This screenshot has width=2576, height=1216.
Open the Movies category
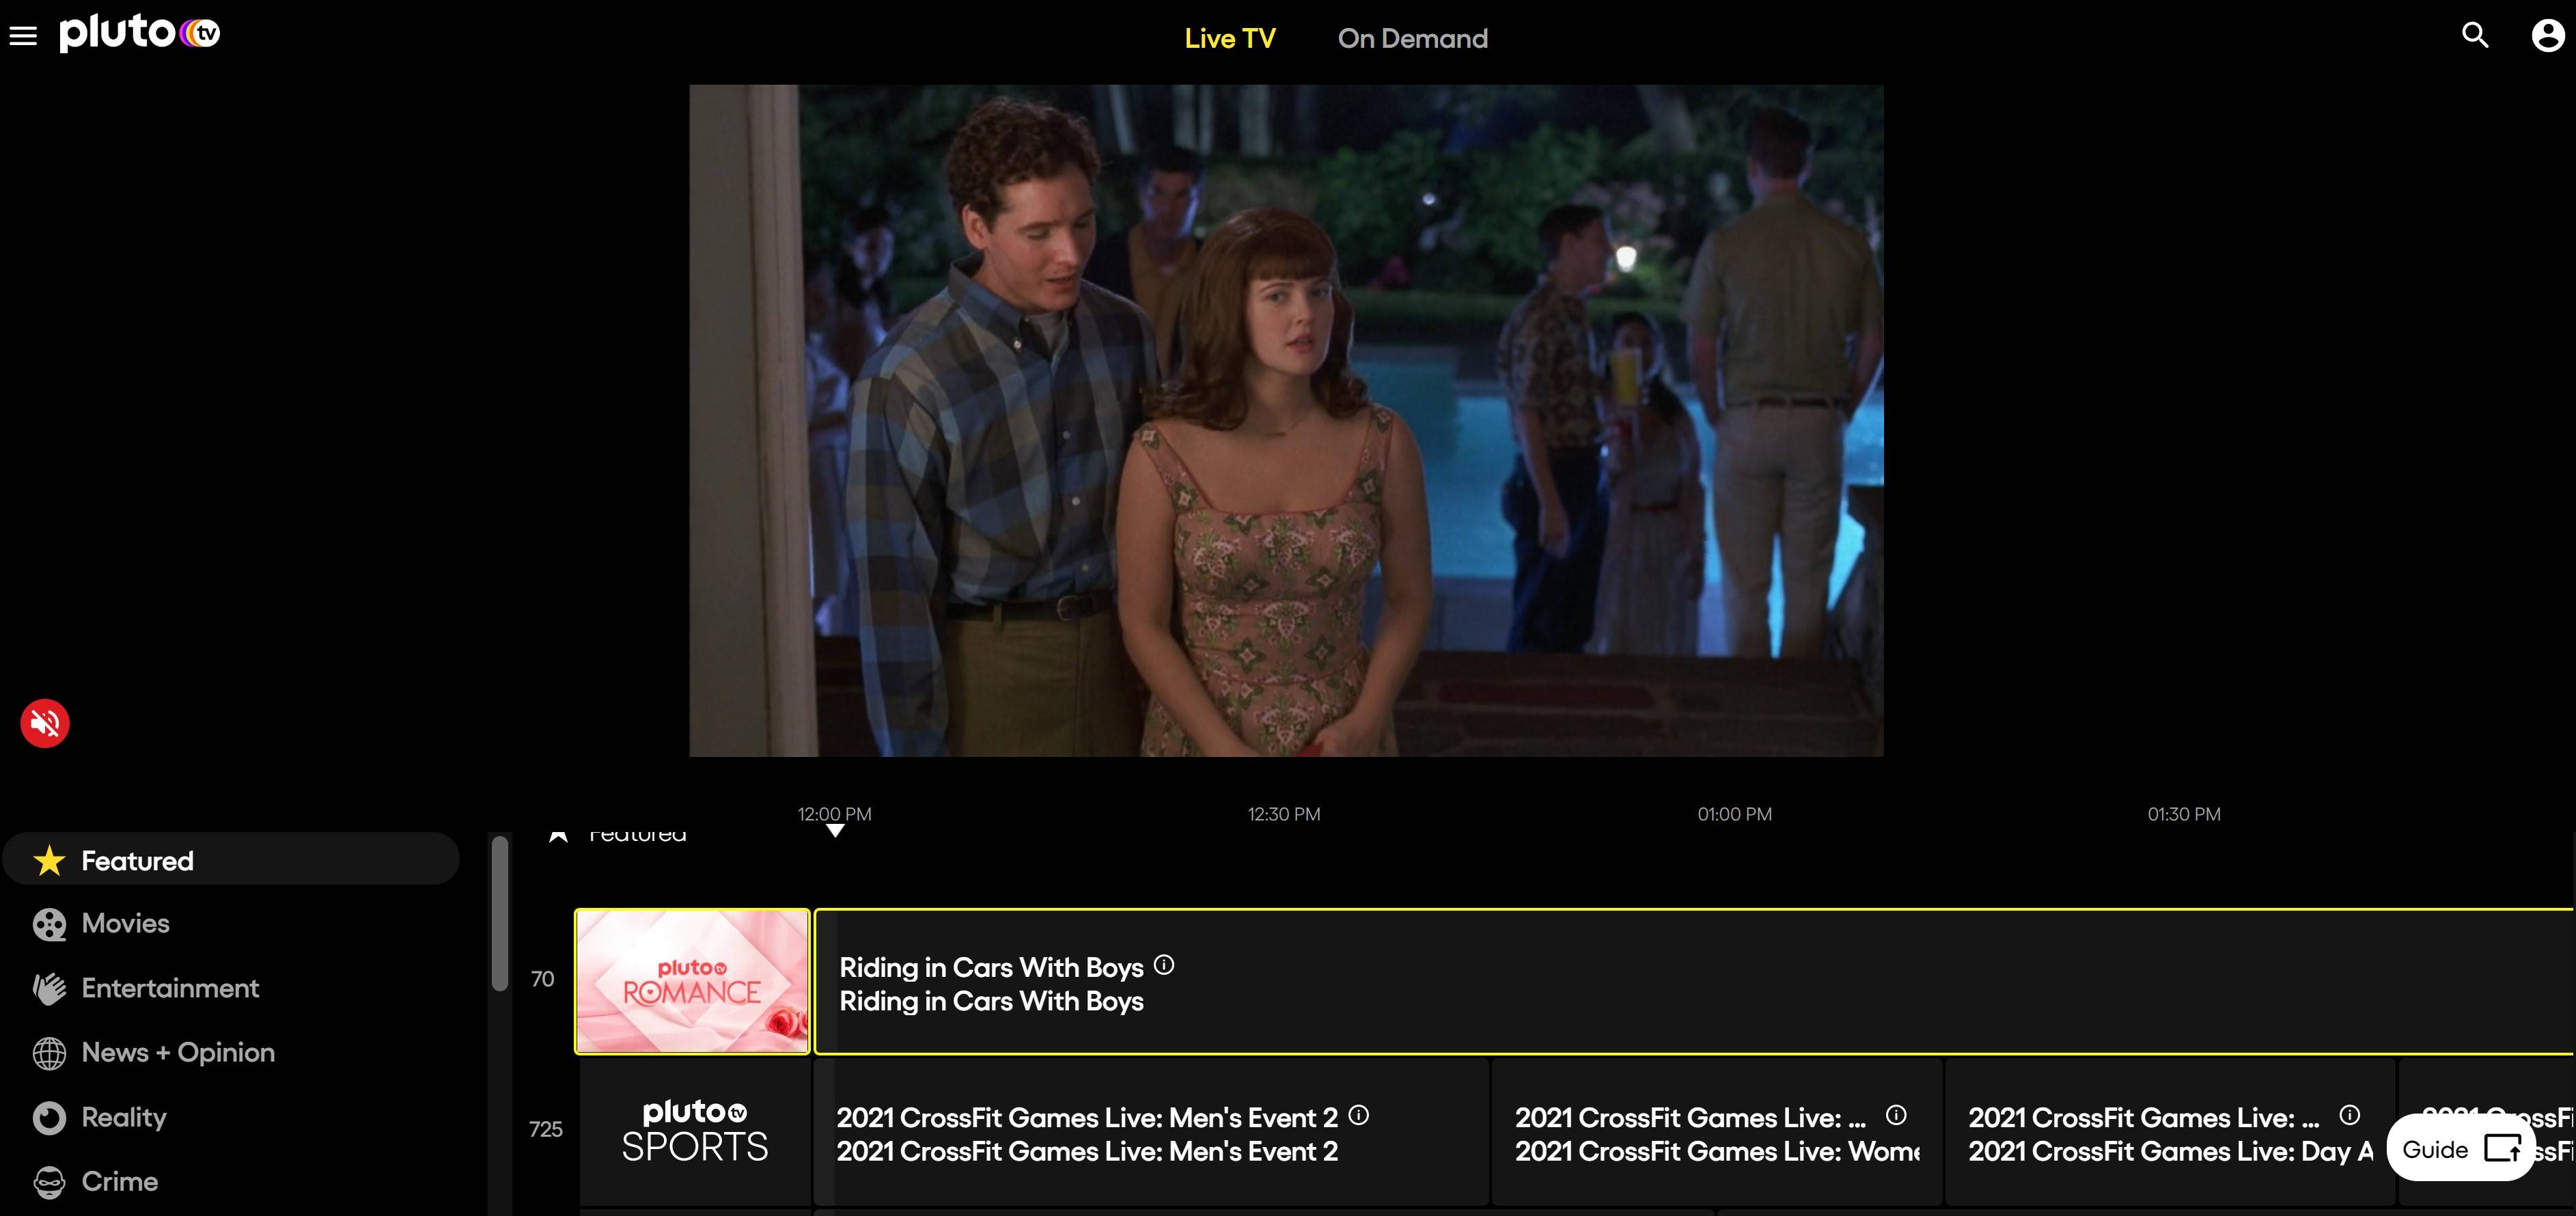tap(125, 923)
